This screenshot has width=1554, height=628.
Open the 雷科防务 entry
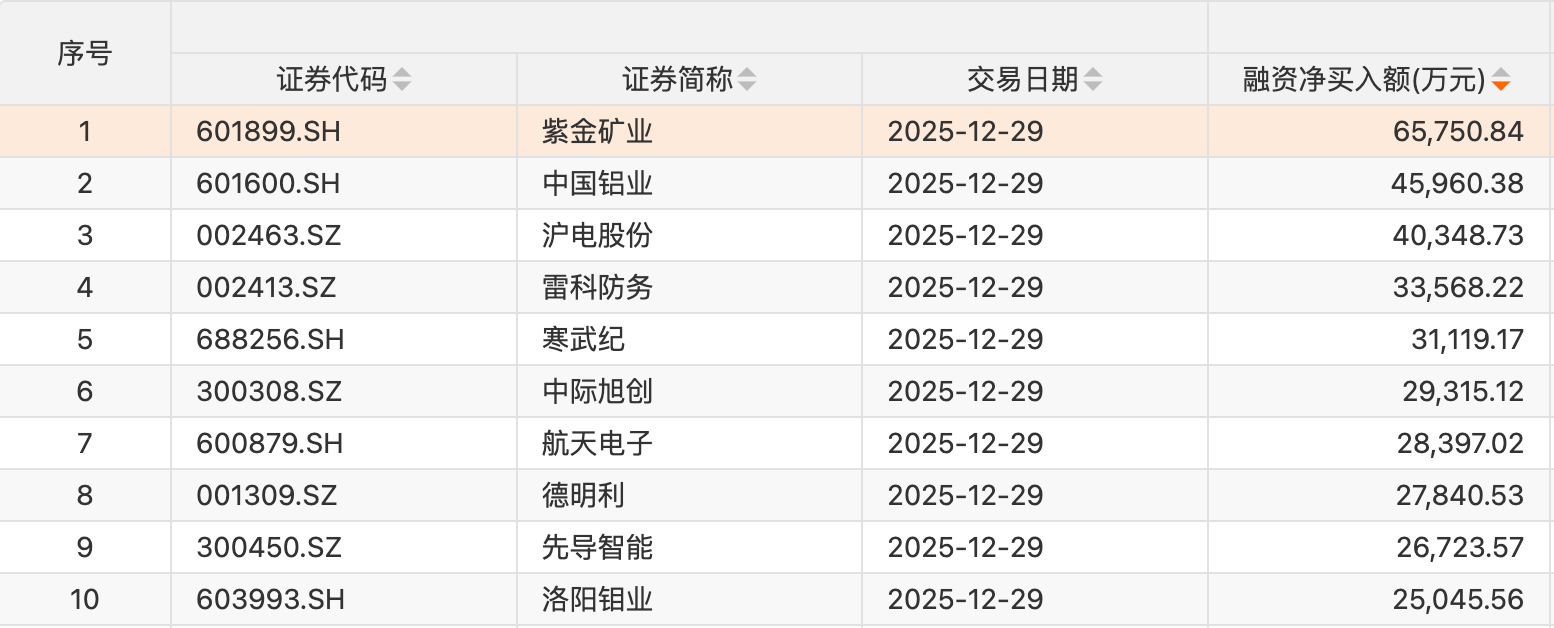[597, 288]
